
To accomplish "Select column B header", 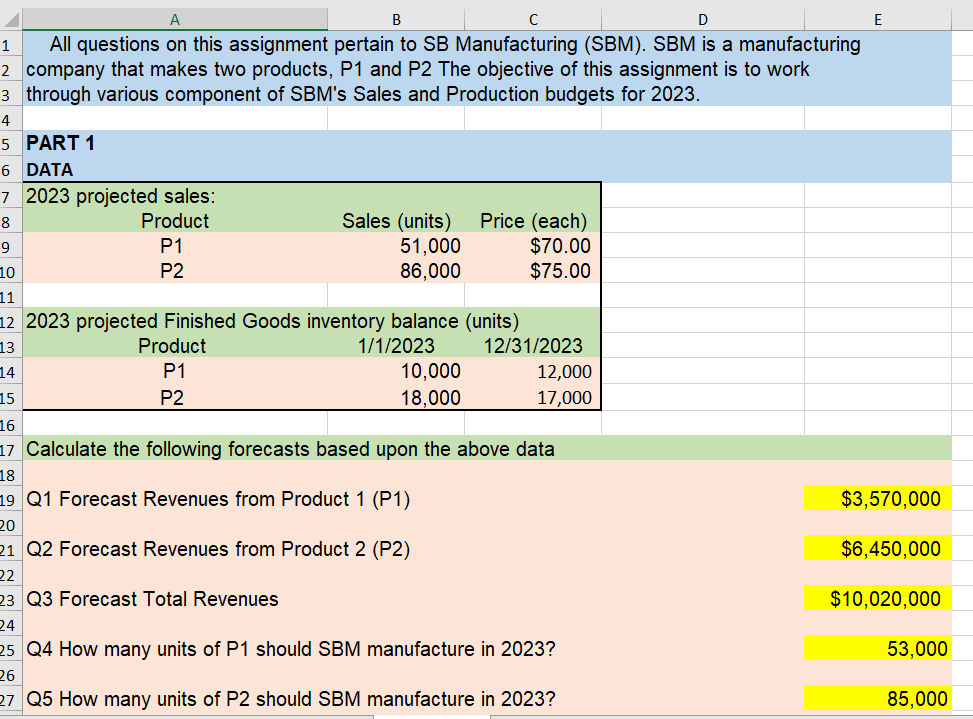I will (396, 19).
